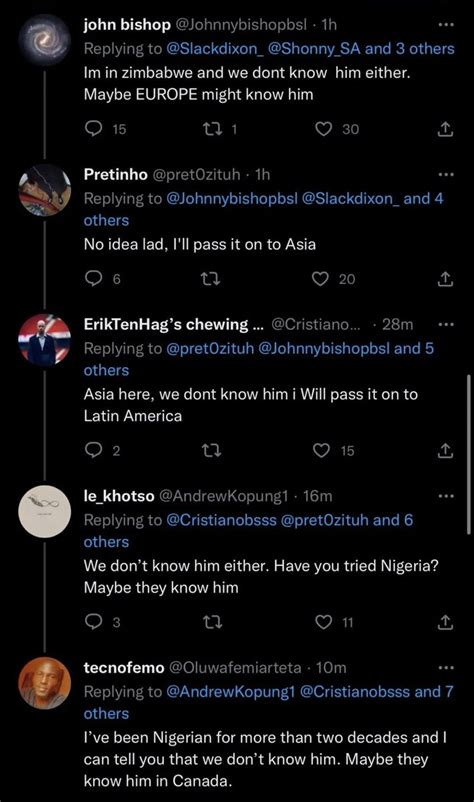Open more options on tecnofemo's tweet
The height and width of the screenshot is (802, 474).
point(446,667)
